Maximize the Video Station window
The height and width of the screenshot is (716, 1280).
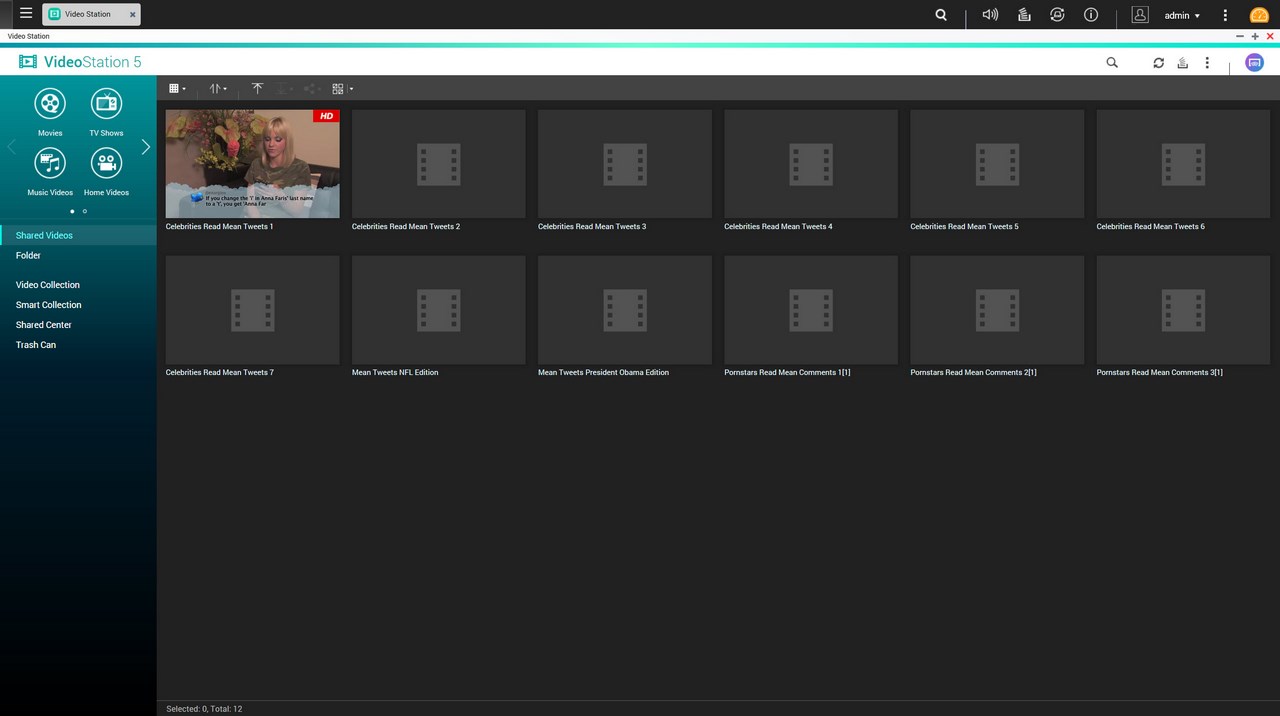[1255, 36]
